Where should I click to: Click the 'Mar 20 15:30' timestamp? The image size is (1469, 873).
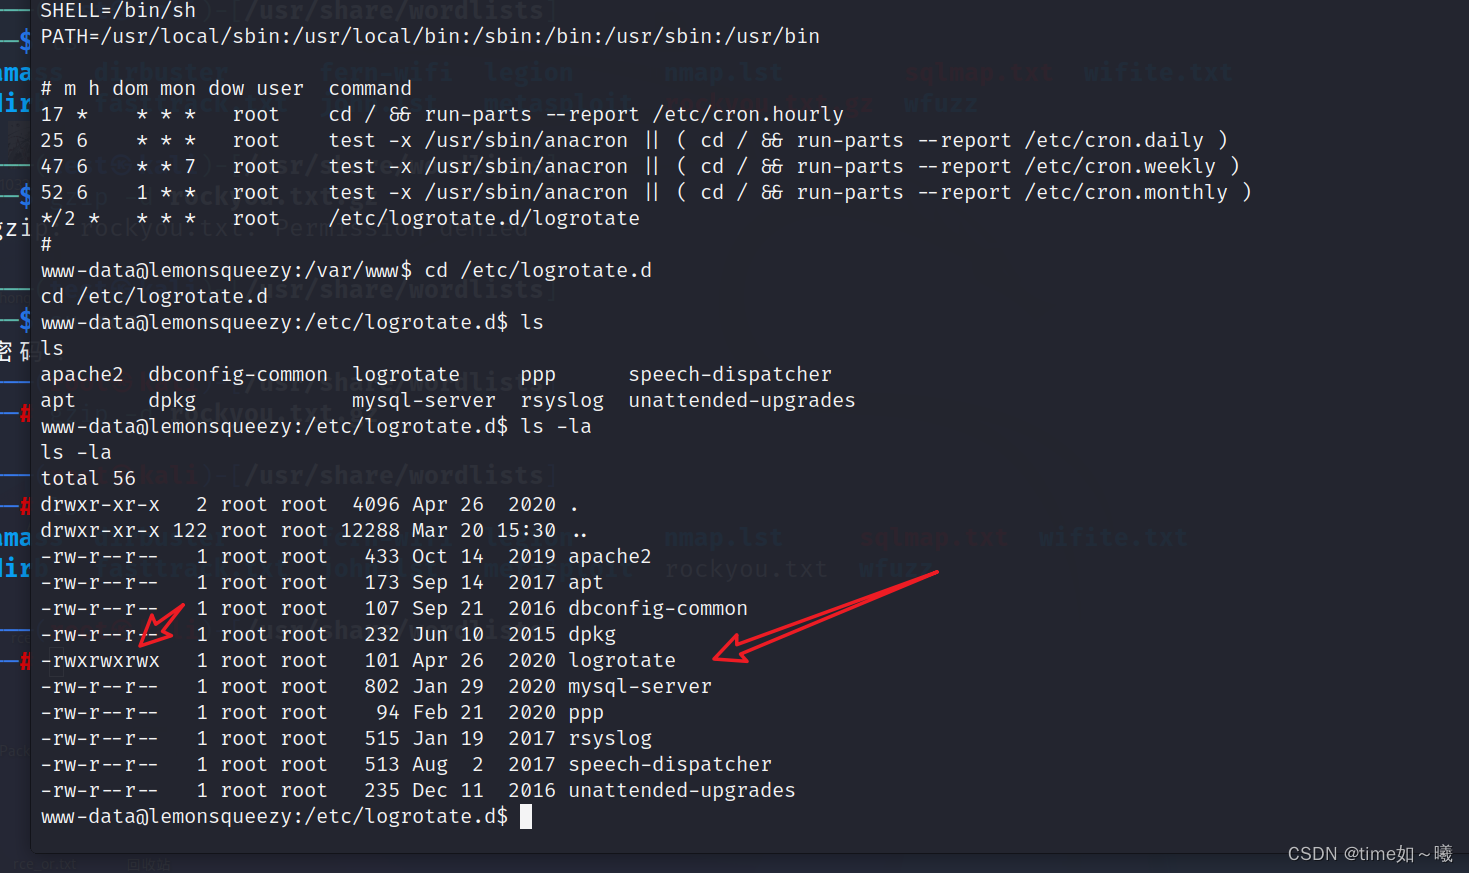tap(484, 531)
